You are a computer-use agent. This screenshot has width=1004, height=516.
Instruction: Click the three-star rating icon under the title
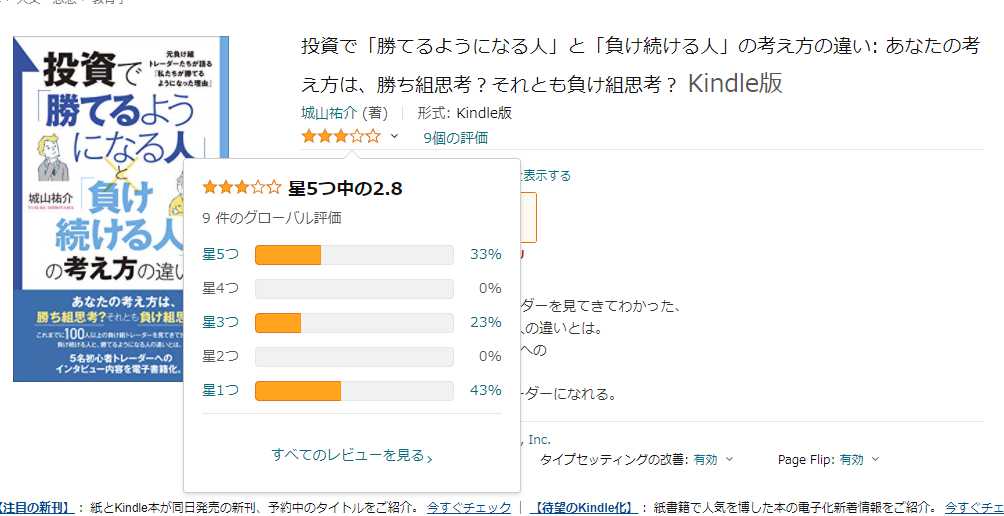(x=340, y=137)
